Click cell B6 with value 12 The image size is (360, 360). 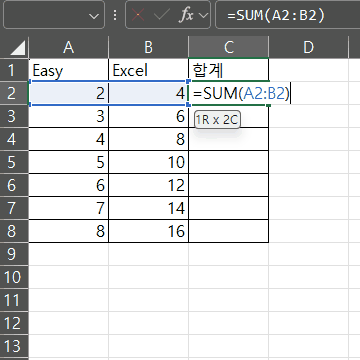click(x=149, y=185)
